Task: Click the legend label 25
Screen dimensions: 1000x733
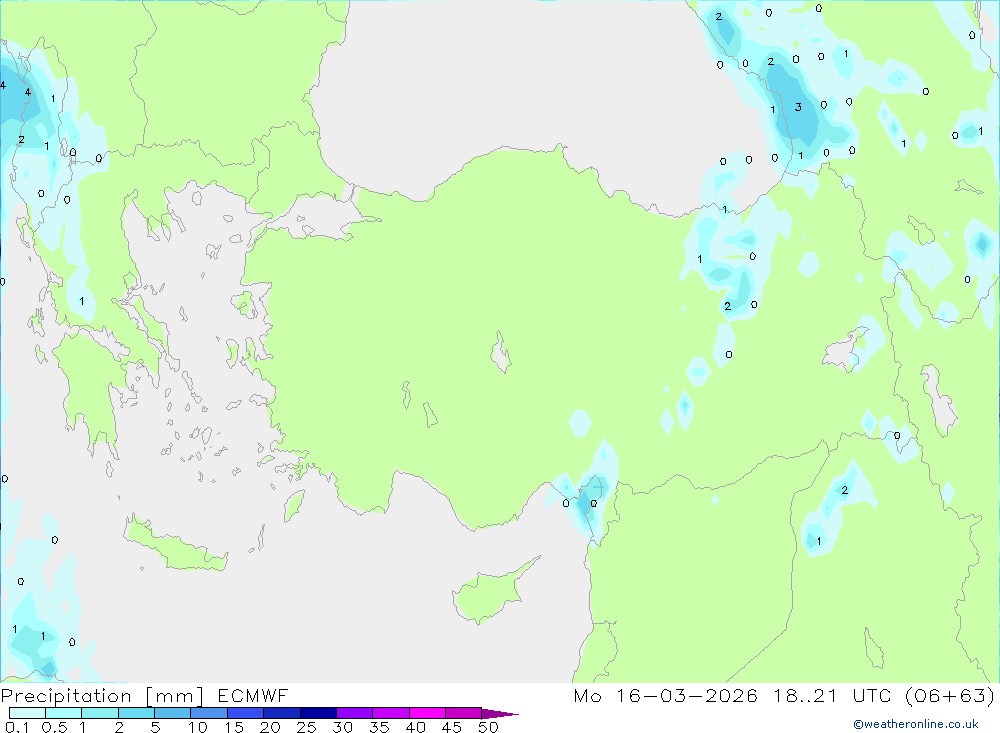Action: [x=307, y=727]
